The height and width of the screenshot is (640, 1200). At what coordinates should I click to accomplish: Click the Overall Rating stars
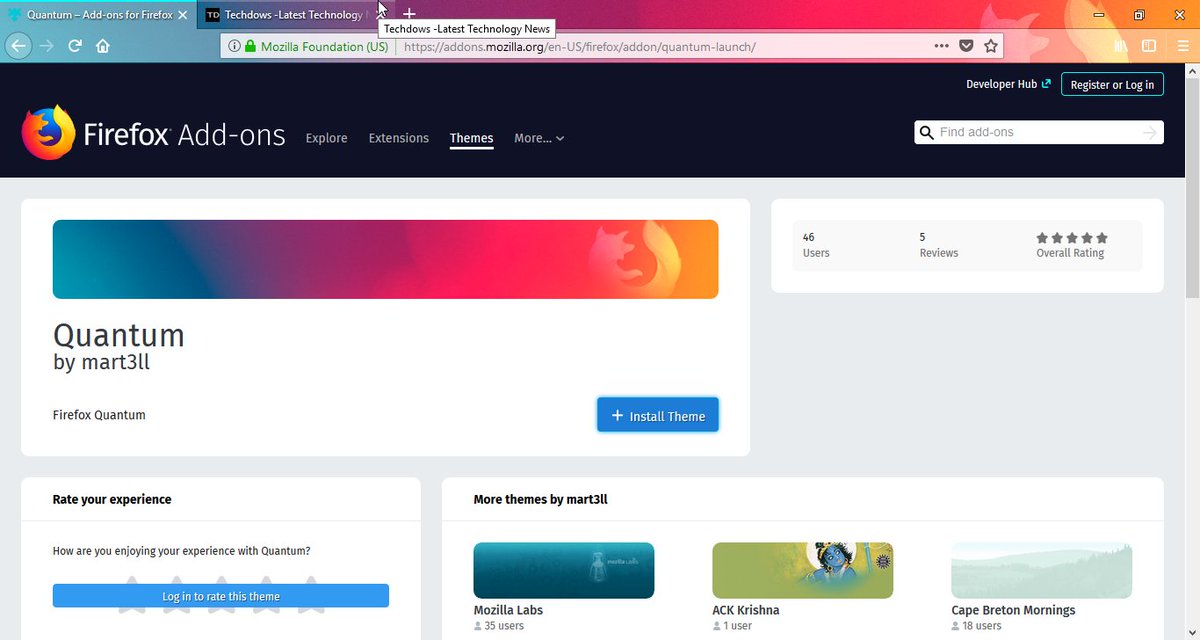(x=1072, y=238)
